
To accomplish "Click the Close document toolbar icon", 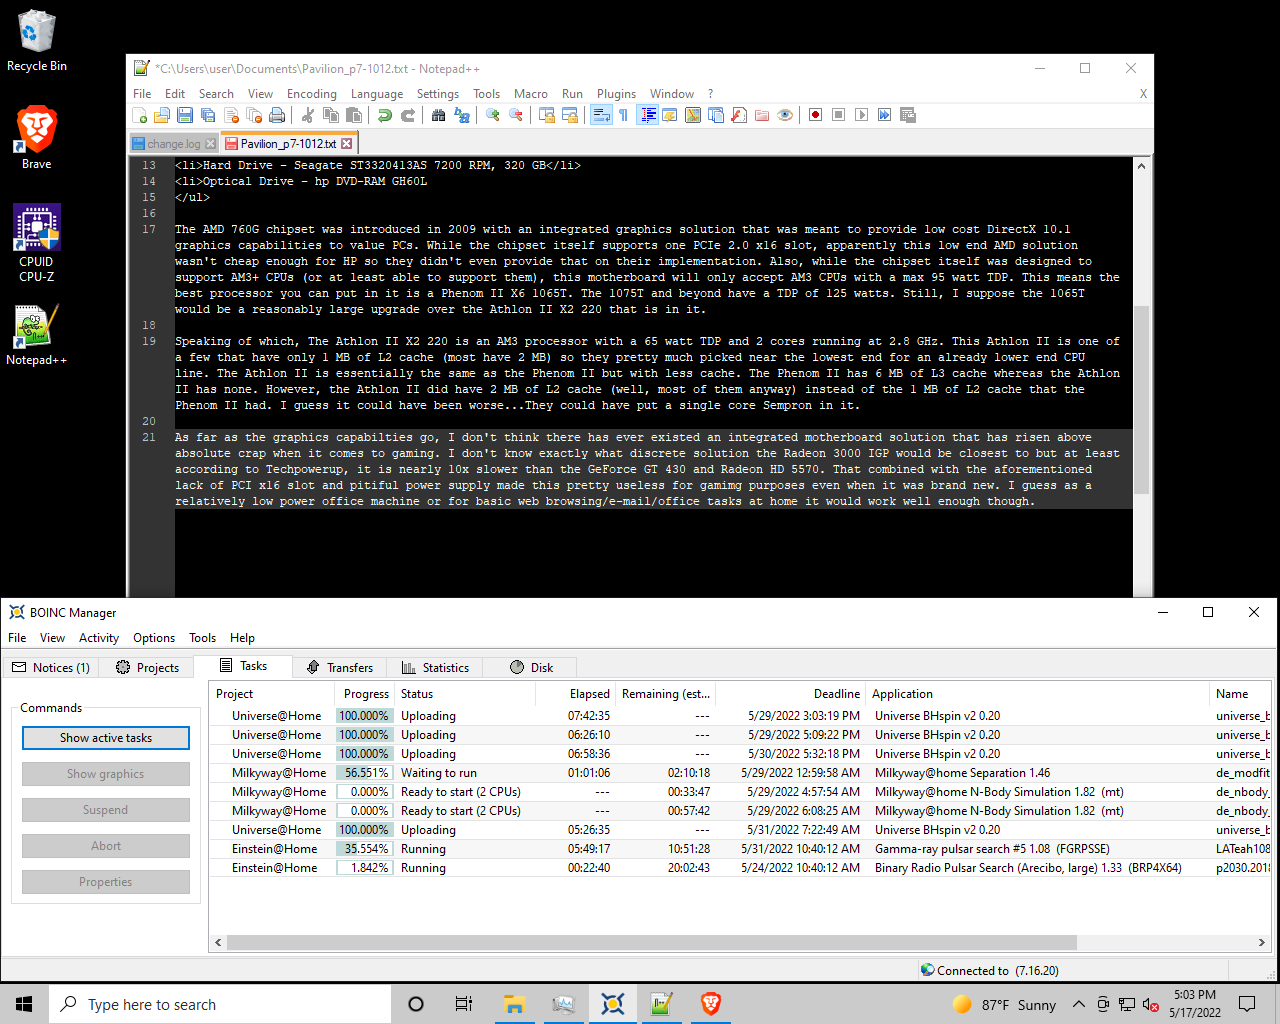I will tap(231, 115).
